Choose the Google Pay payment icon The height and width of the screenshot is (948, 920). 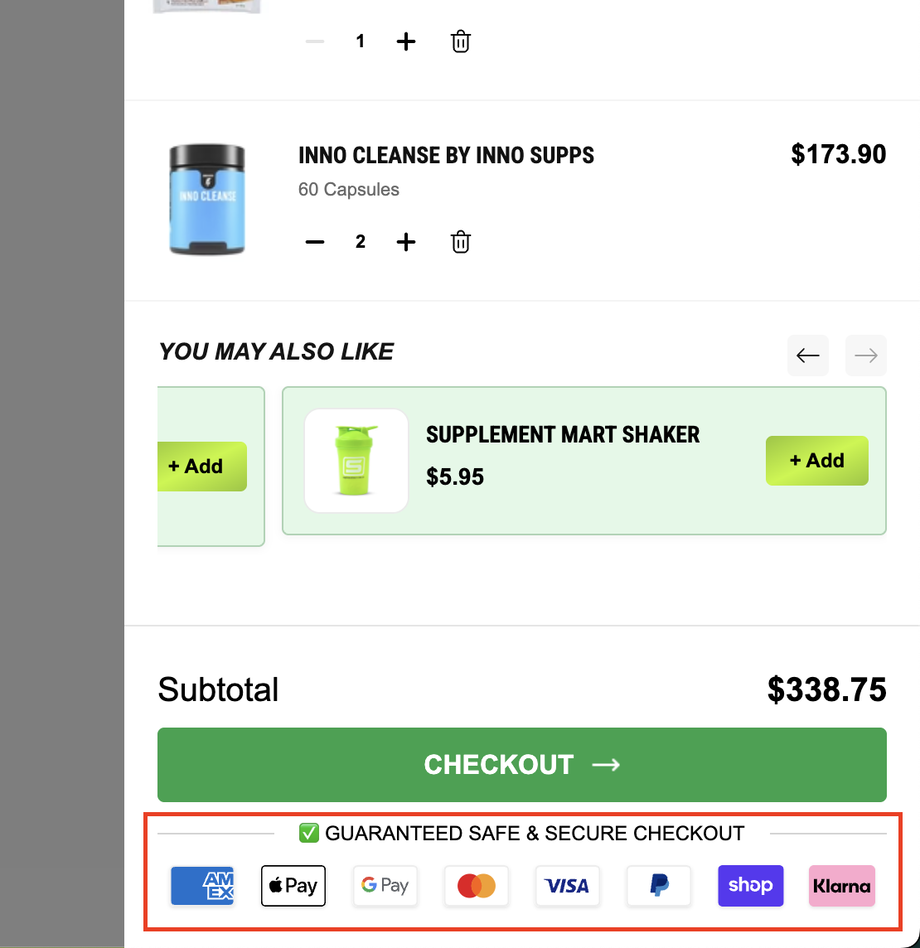(385, 886)
